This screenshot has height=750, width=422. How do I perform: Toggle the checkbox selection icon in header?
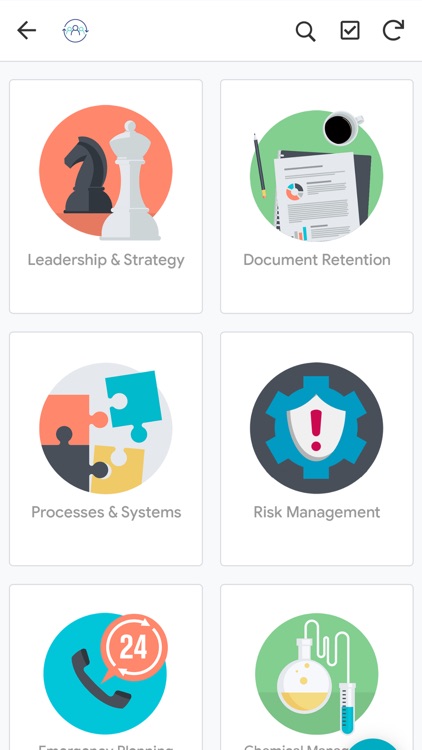[x=350, y=31]
